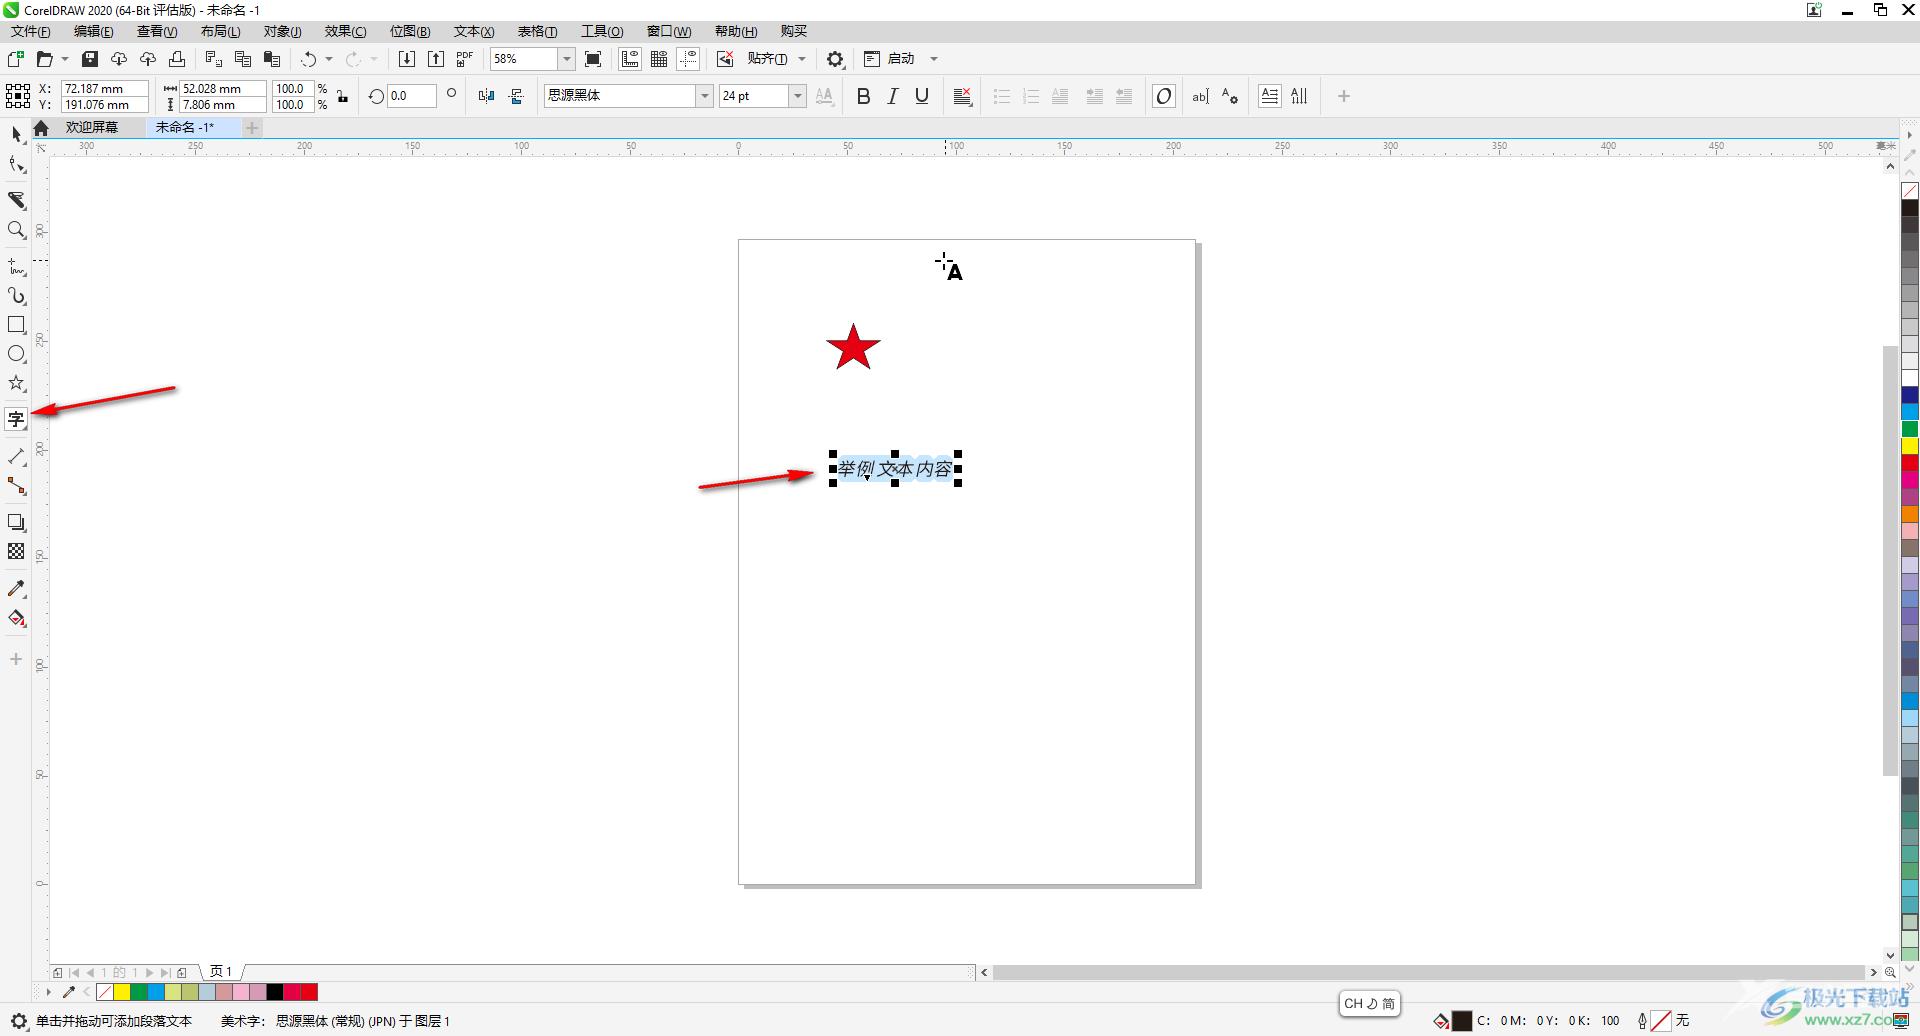Open the Options gear icon
This screenshot has width=1920, height=1036.
pyautogui.click(x=835, y=59)
